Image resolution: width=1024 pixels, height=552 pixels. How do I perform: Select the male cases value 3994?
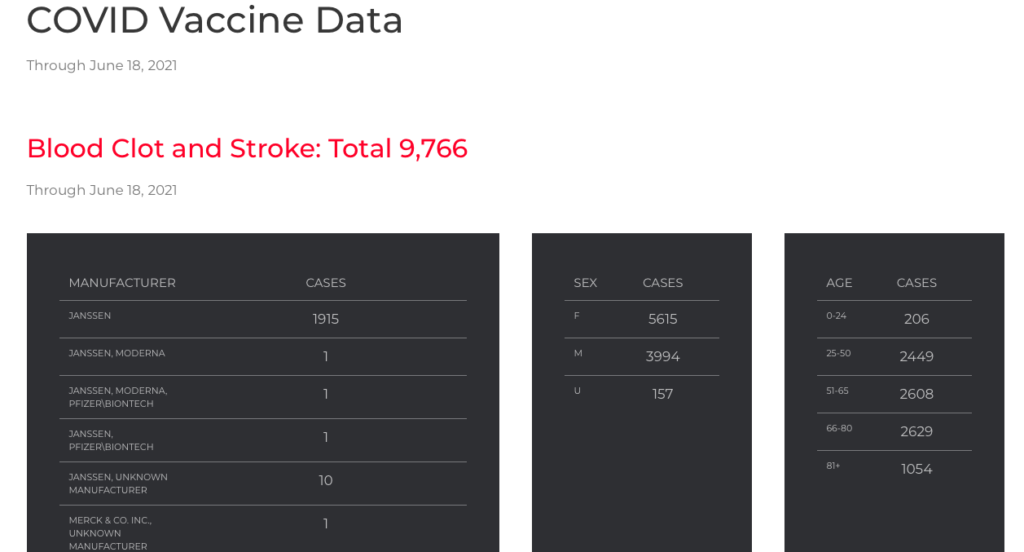662,357
